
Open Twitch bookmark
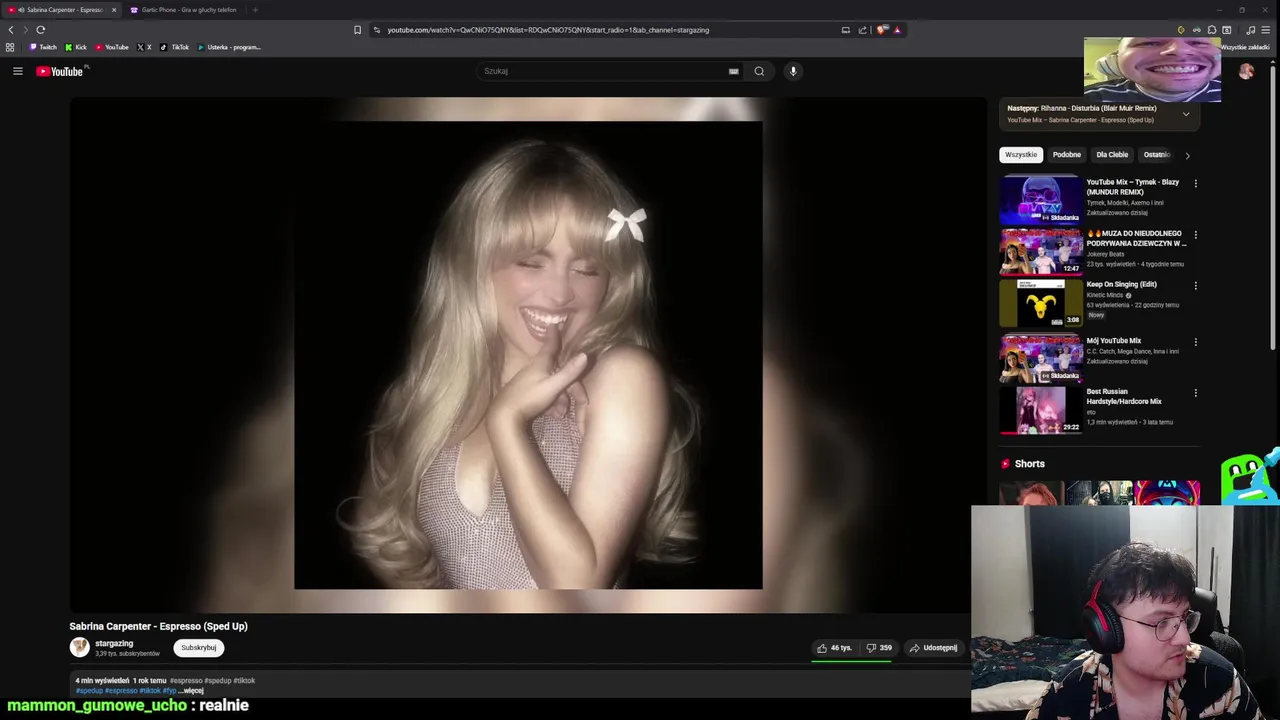[43, 47]
